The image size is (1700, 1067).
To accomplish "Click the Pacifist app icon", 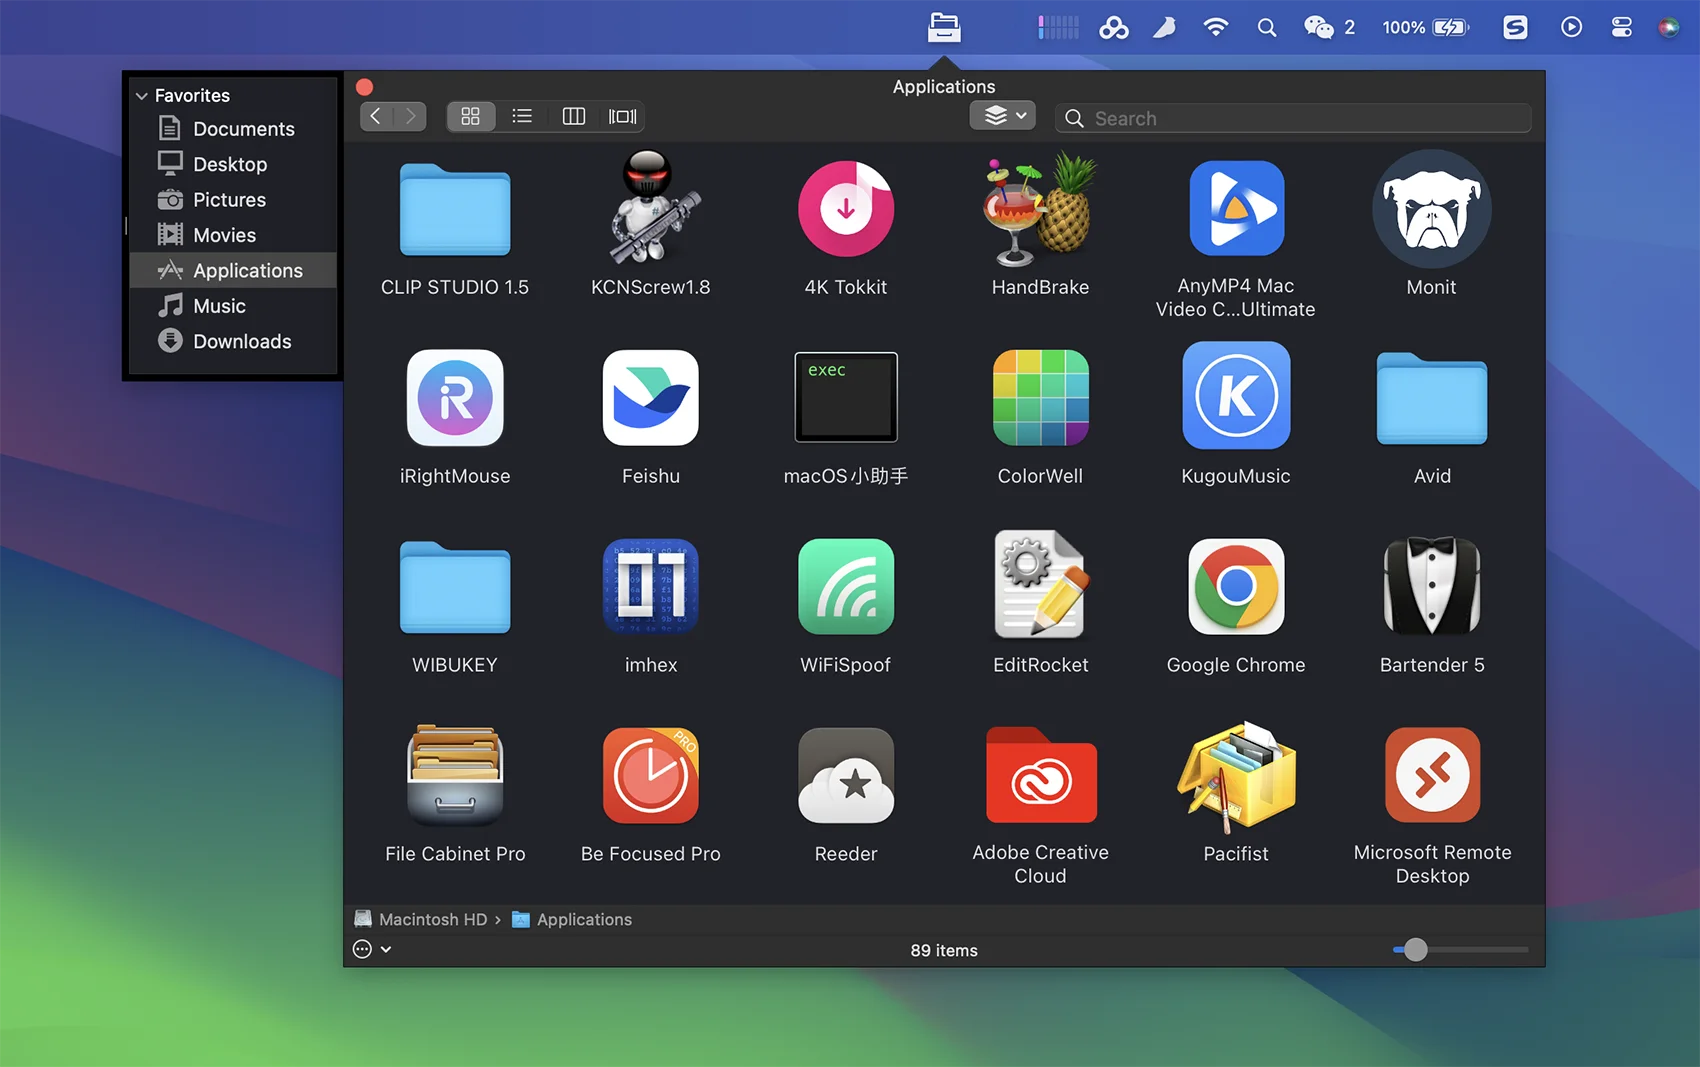I will pyautogui.click(x=1236, y=776).
